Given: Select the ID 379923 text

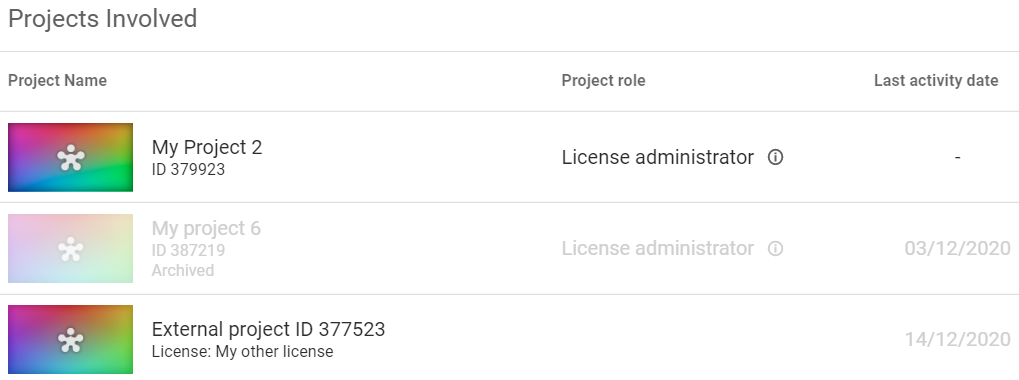Looking at the screenshot, I should [188, 170].
